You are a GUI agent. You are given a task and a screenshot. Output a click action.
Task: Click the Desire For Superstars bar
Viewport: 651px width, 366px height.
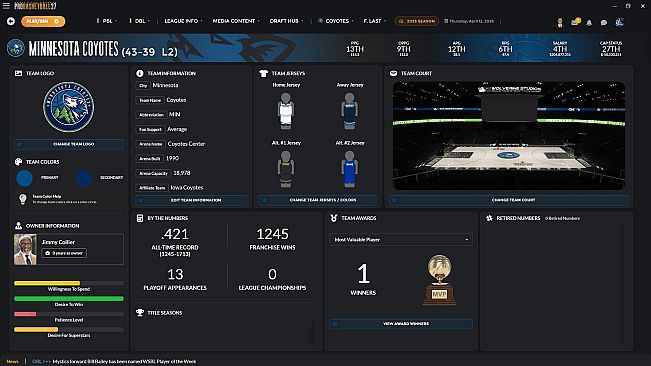[x=69, y=329]
